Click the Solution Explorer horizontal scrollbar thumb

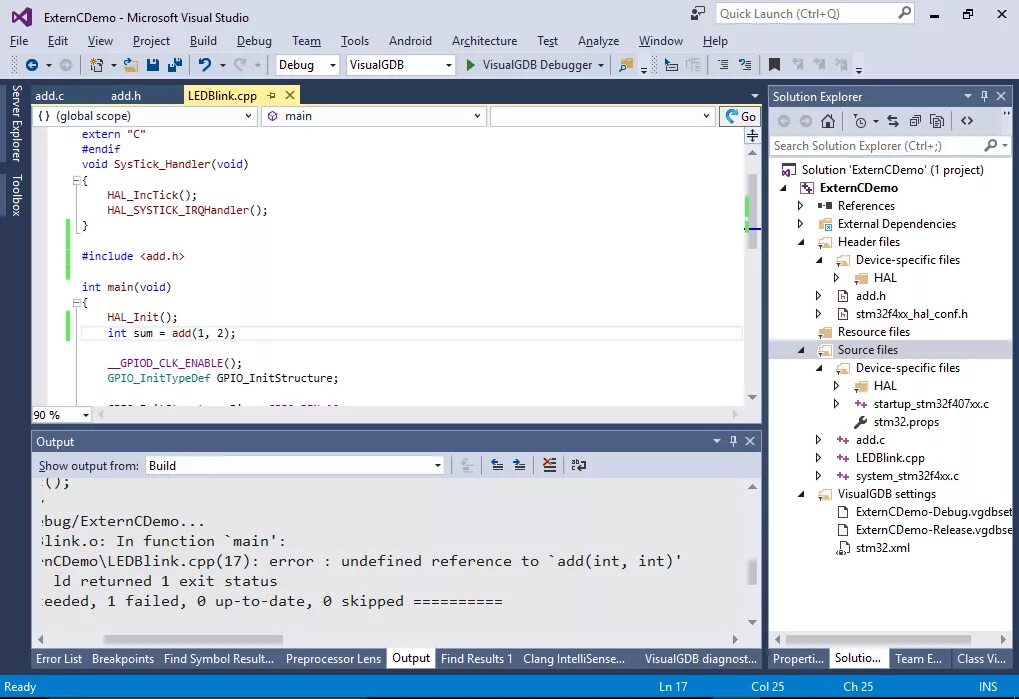click(878, 639)
